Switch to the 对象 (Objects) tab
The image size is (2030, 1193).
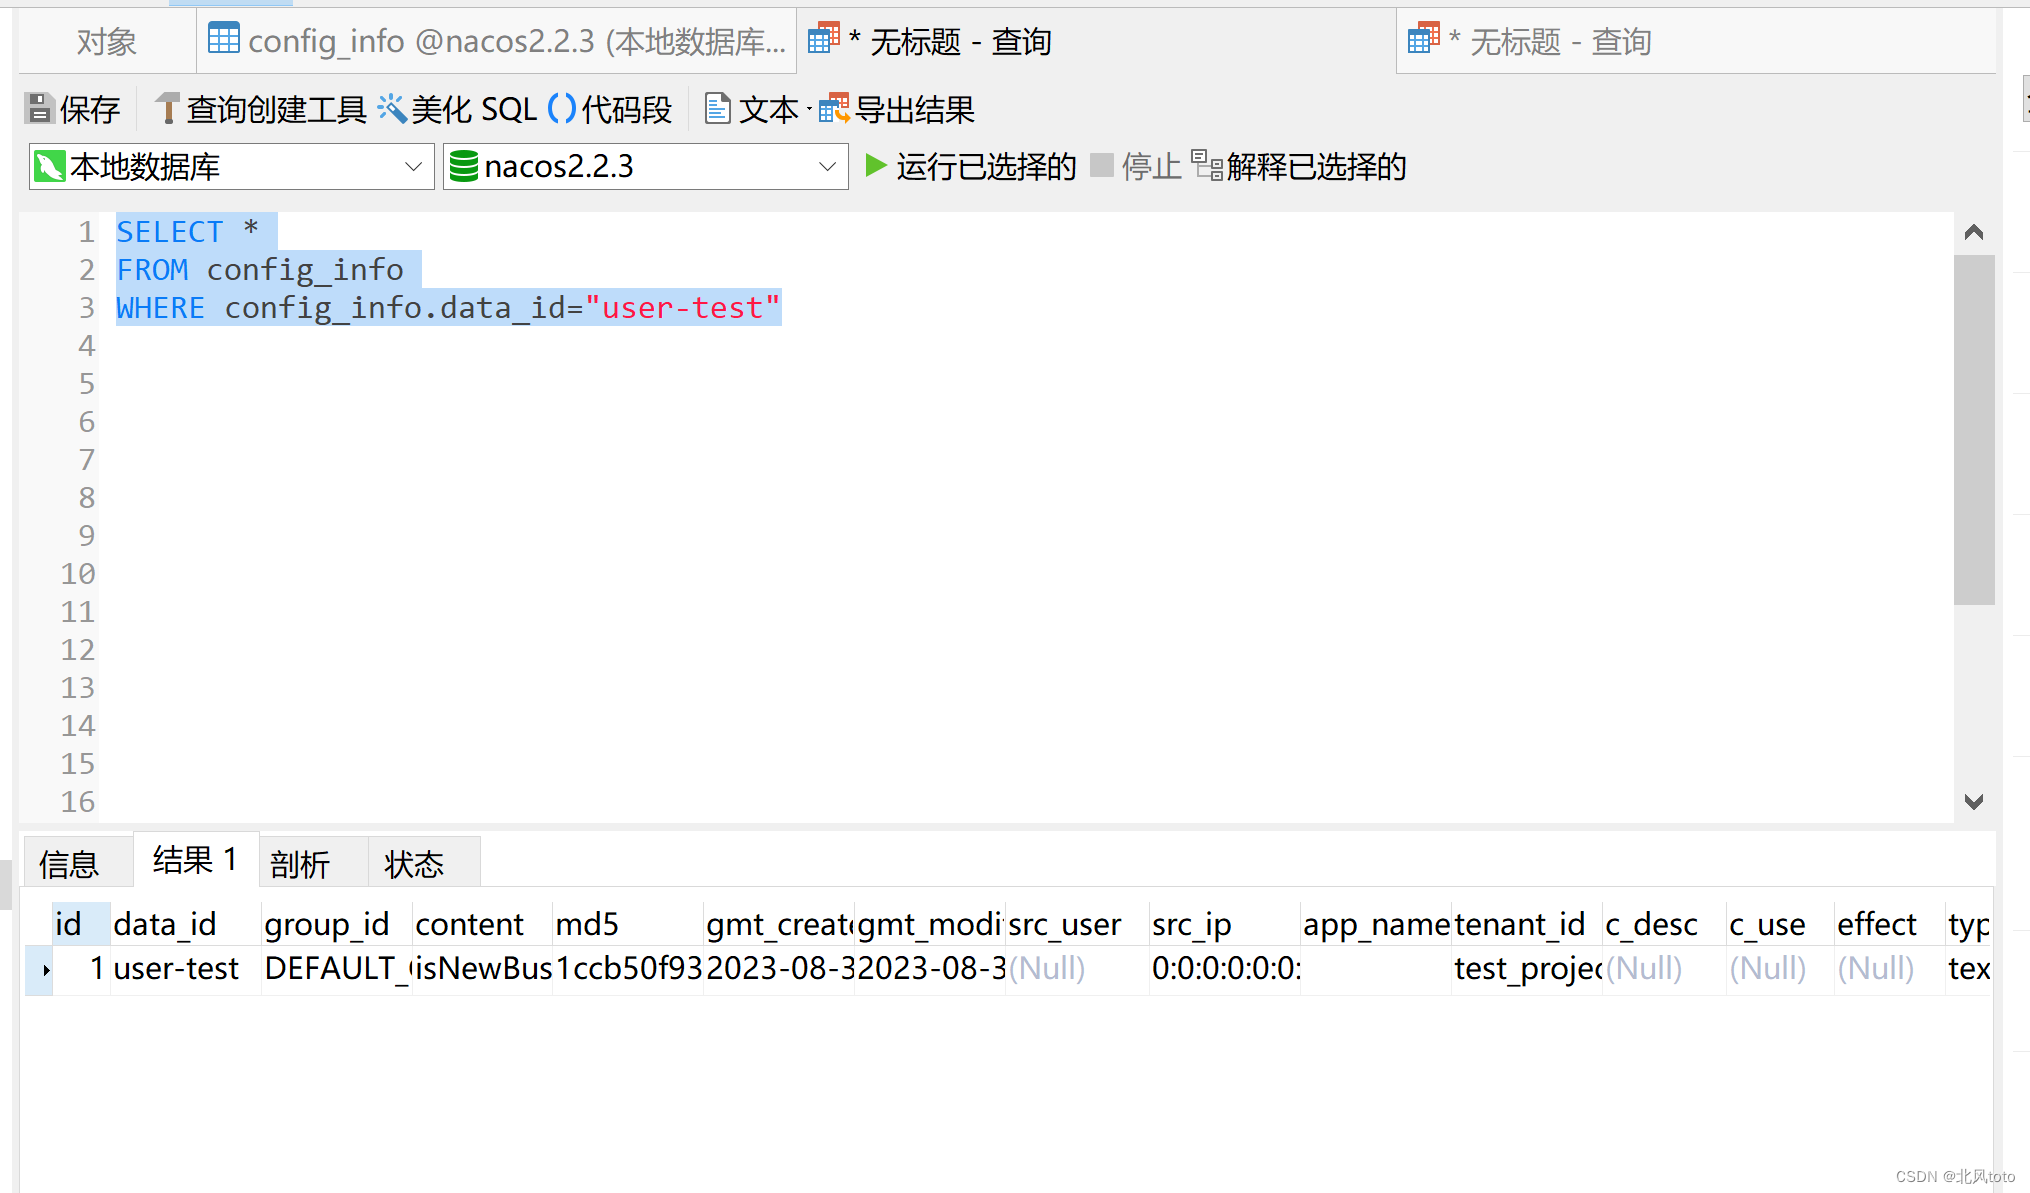(x=107, y=41)
